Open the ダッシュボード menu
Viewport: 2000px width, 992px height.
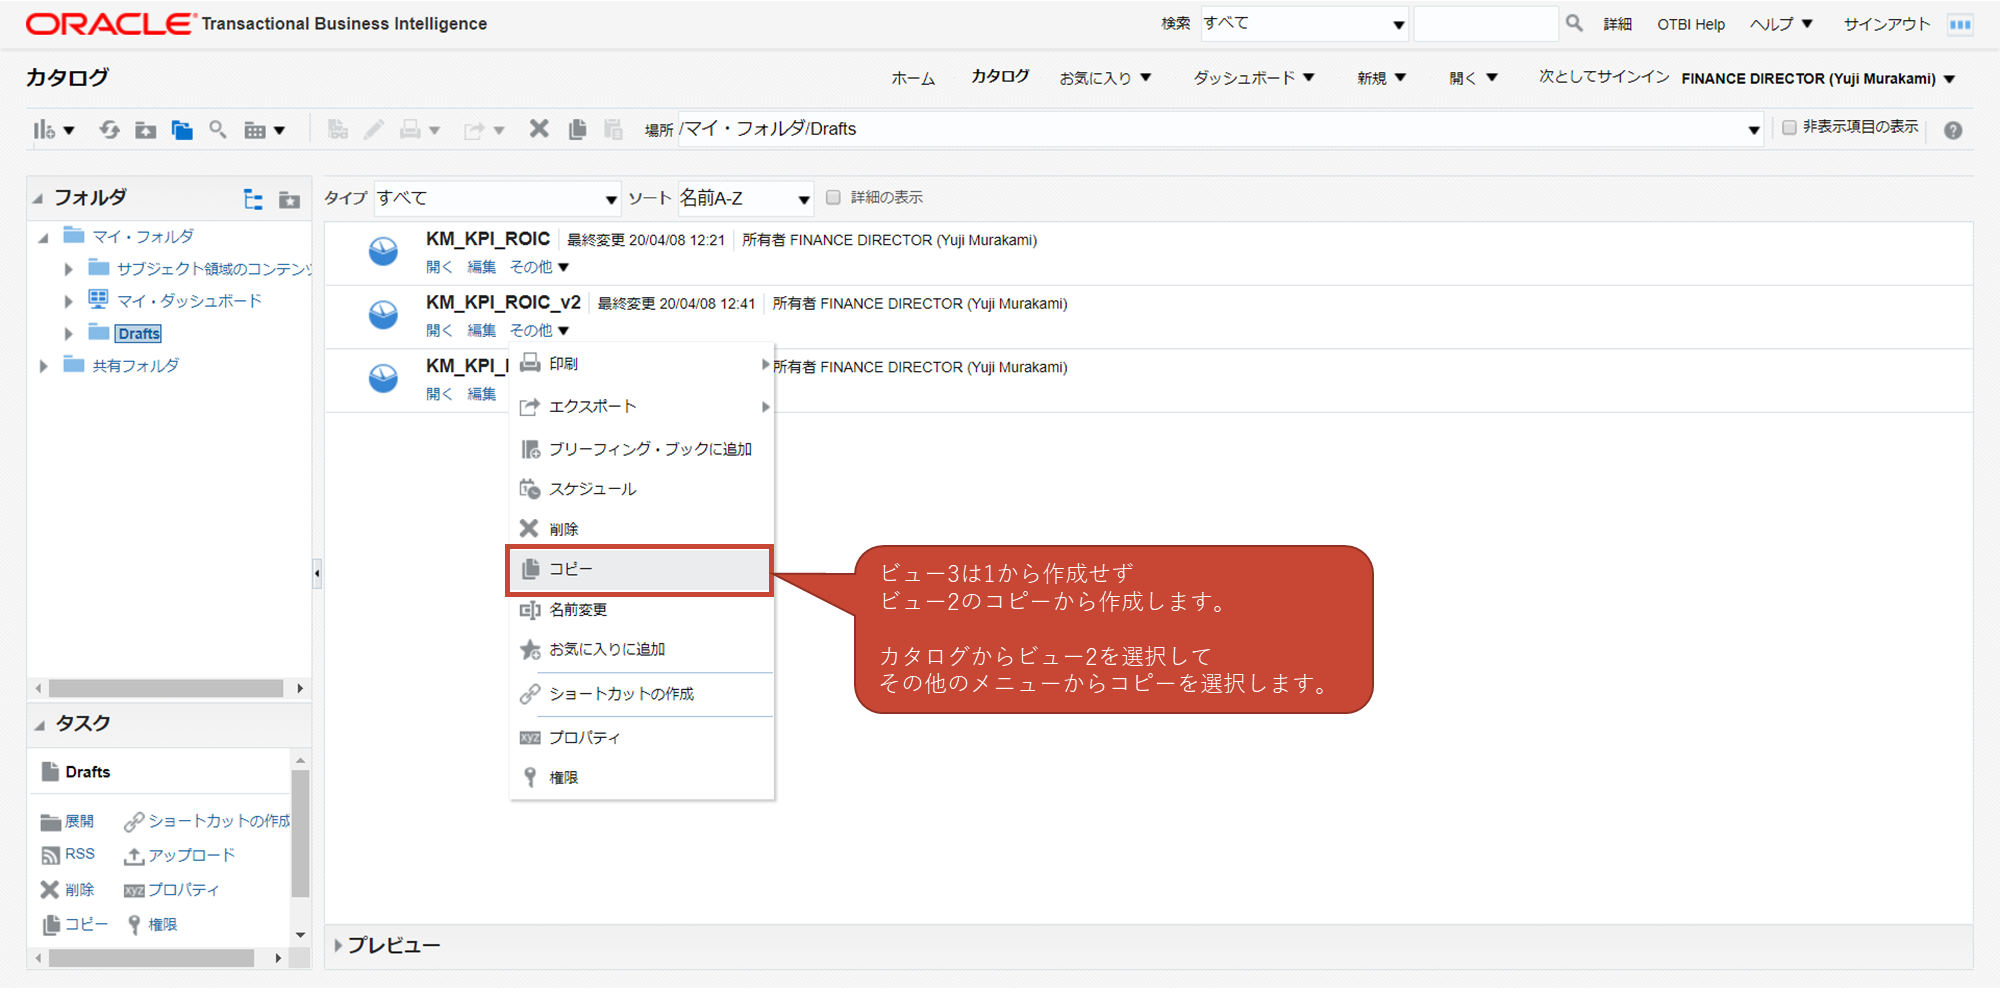pyautogui.click(x=1254, y=78)
